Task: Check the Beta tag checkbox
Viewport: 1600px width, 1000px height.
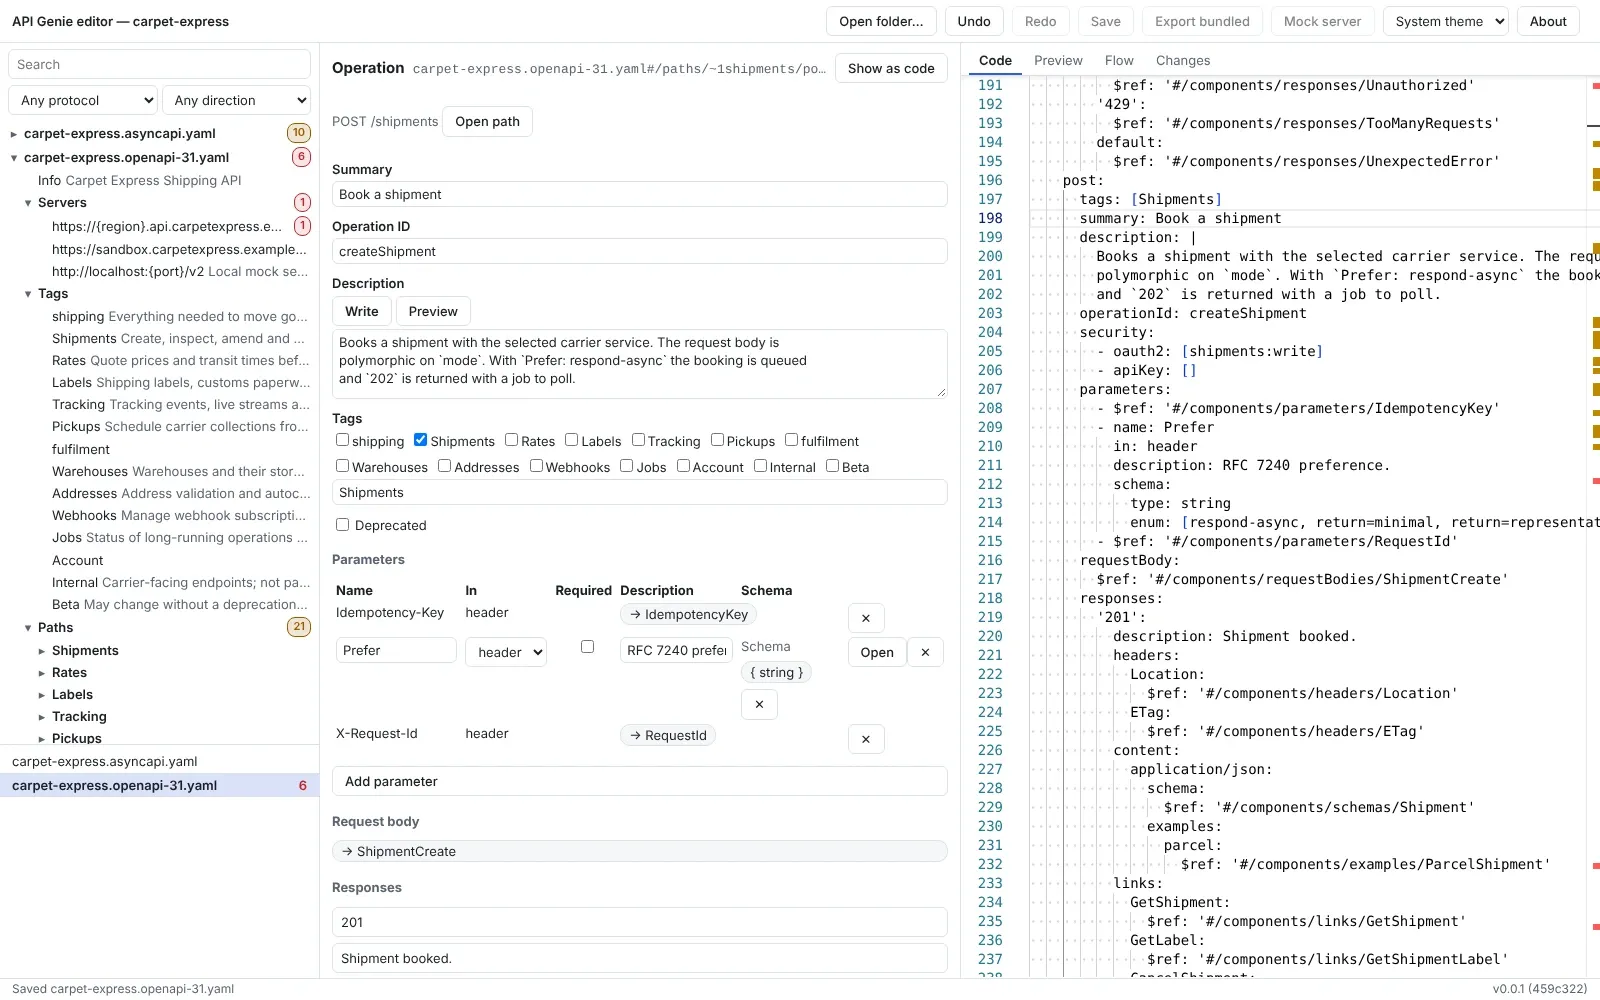Action: click(x=832, y=465)
